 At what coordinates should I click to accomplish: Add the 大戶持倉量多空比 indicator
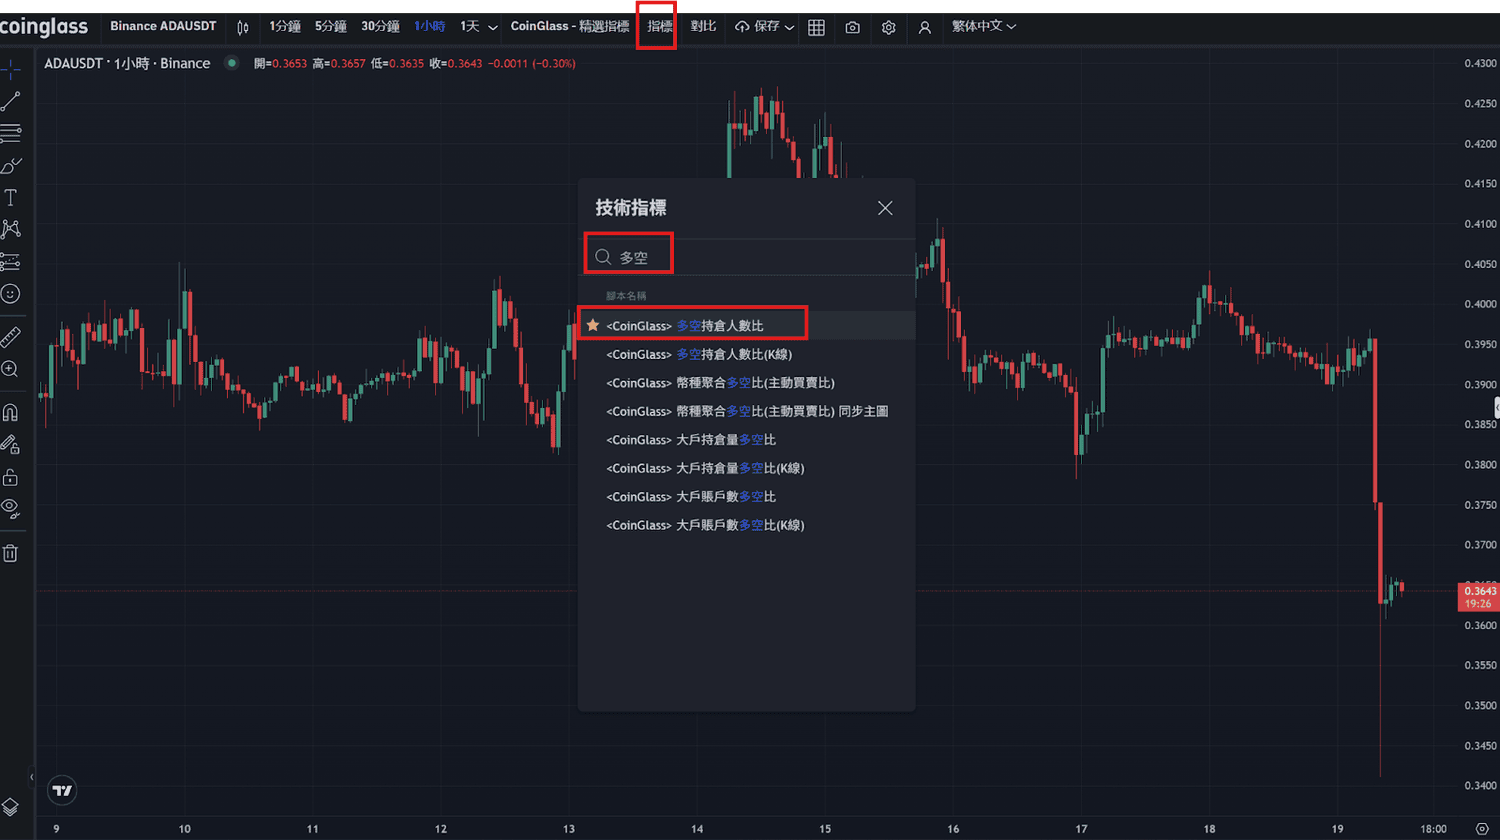coord(747,439)
